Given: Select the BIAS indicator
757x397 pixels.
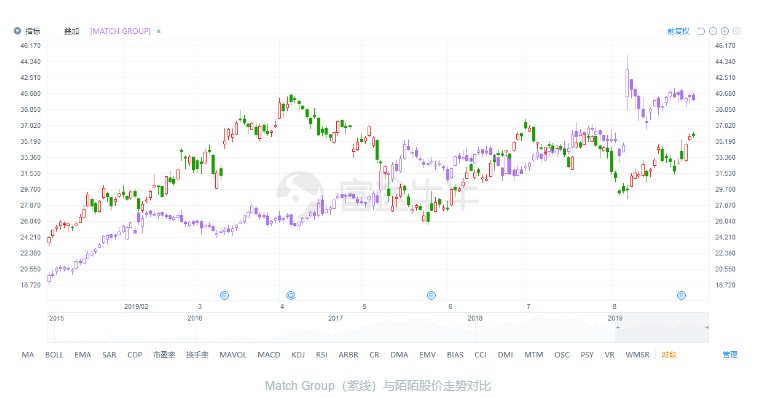Looking at the screenshot, I should pos(455,354).
